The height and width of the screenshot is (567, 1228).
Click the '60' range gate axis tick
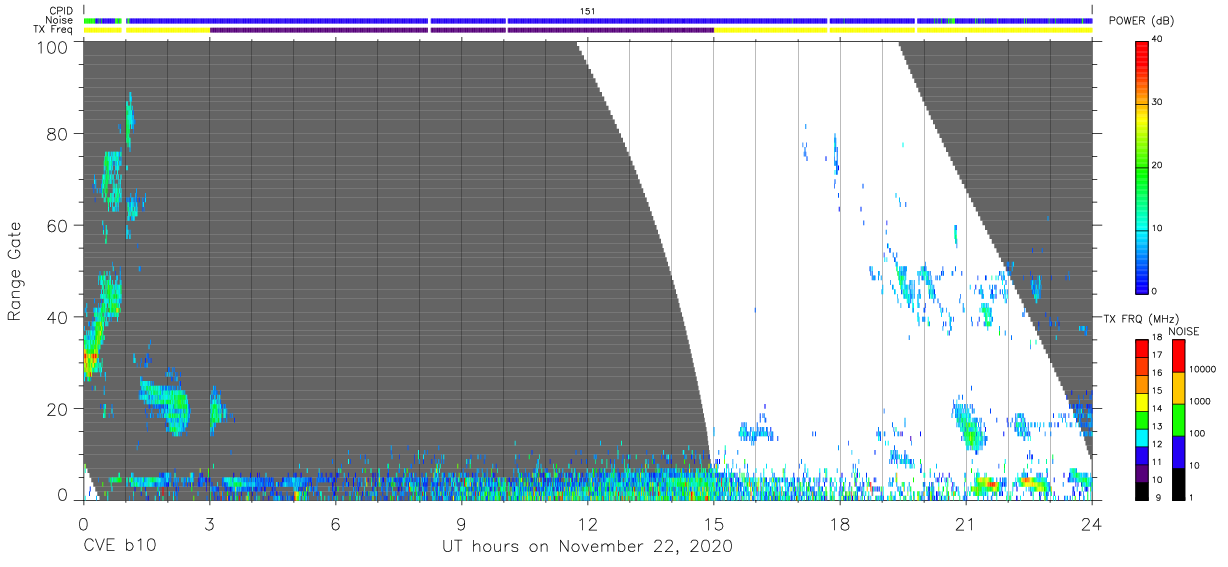[x=58, y=226]
